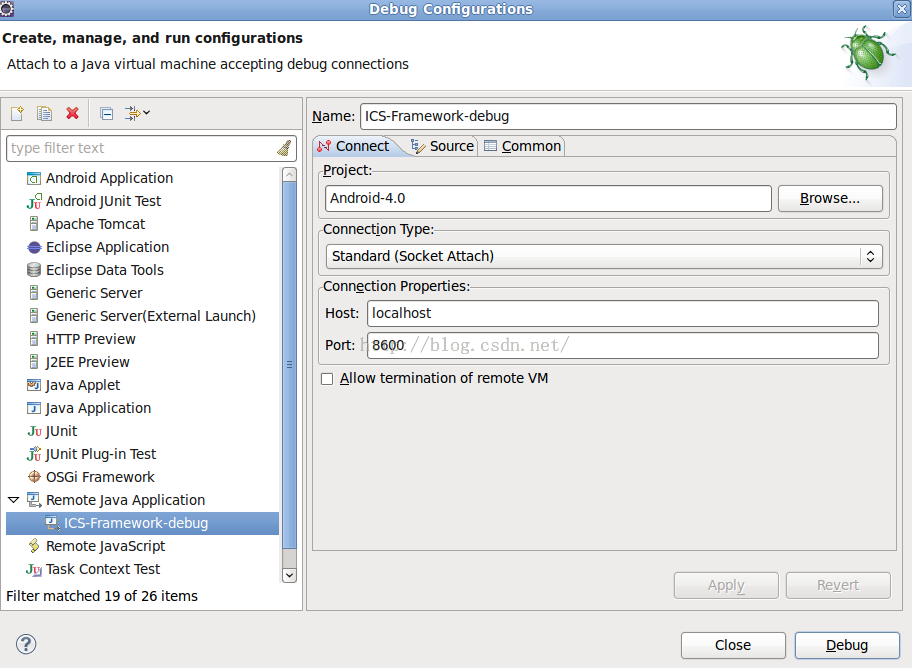This screenshot has height=668, width=912.
Task: Select the Android Application configuration type
Action: point(109,178)
